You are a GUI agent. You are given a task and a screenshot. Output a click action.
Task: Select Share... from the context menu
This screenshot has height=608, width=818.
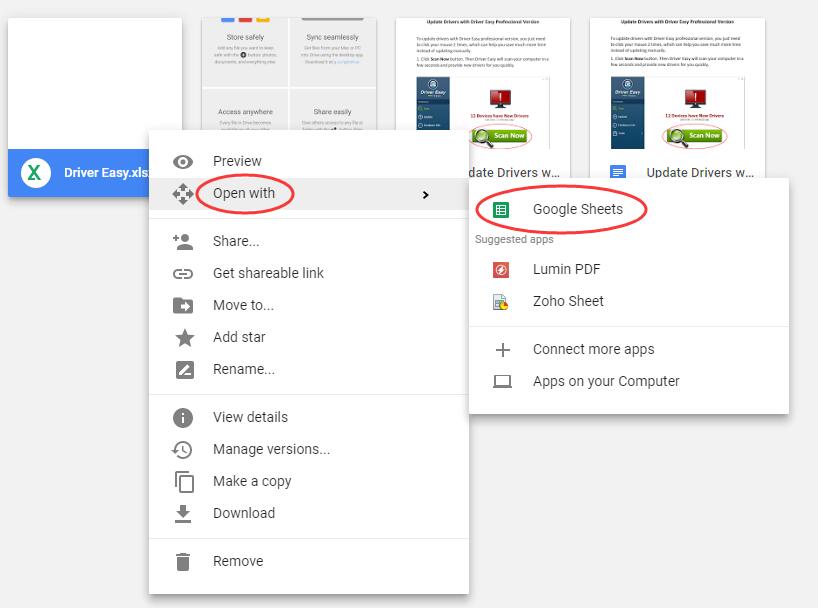coord(236,242)
